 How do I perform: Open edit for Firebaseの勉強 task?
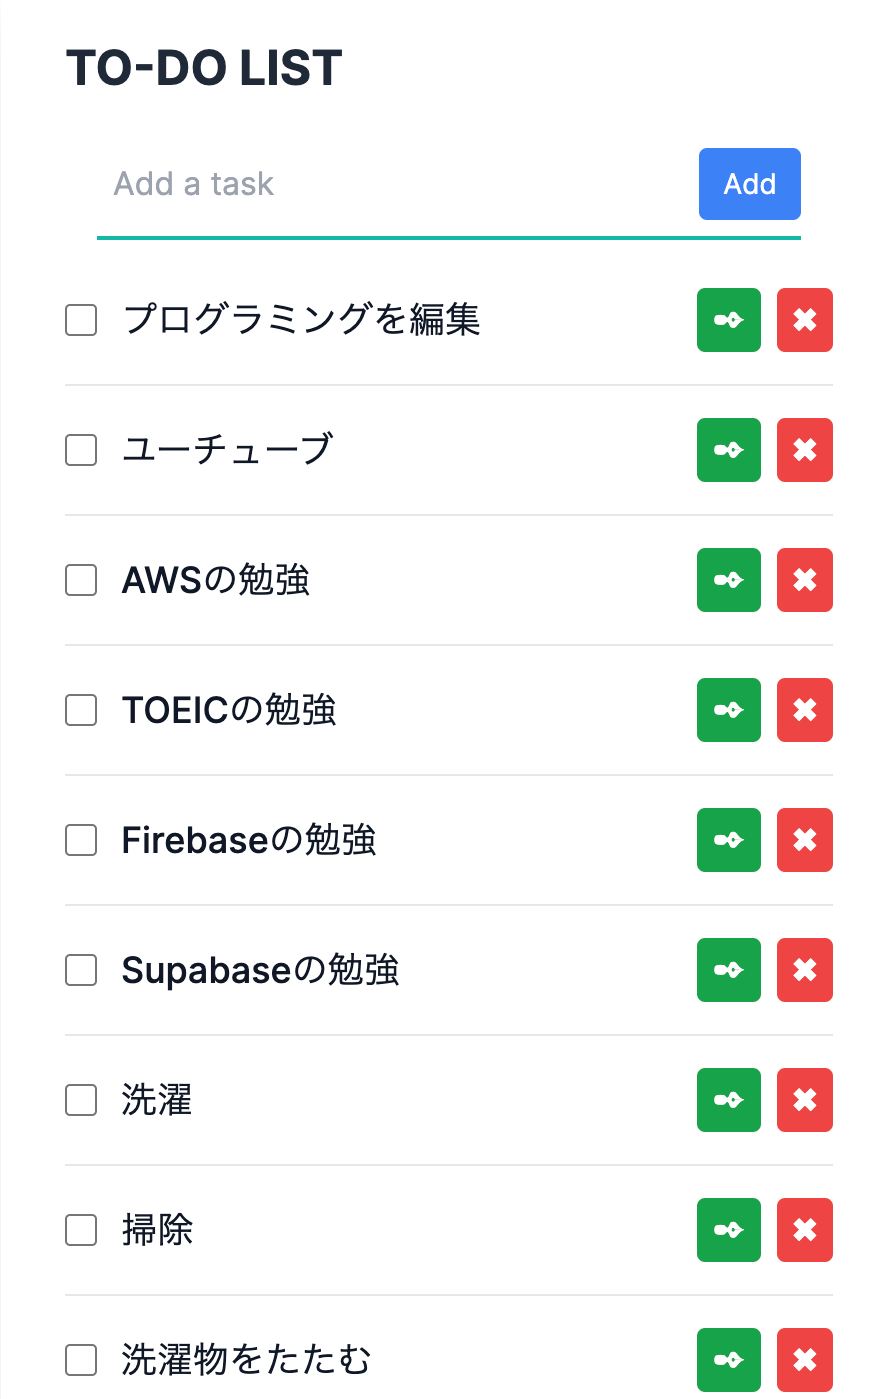click(729, 840)
